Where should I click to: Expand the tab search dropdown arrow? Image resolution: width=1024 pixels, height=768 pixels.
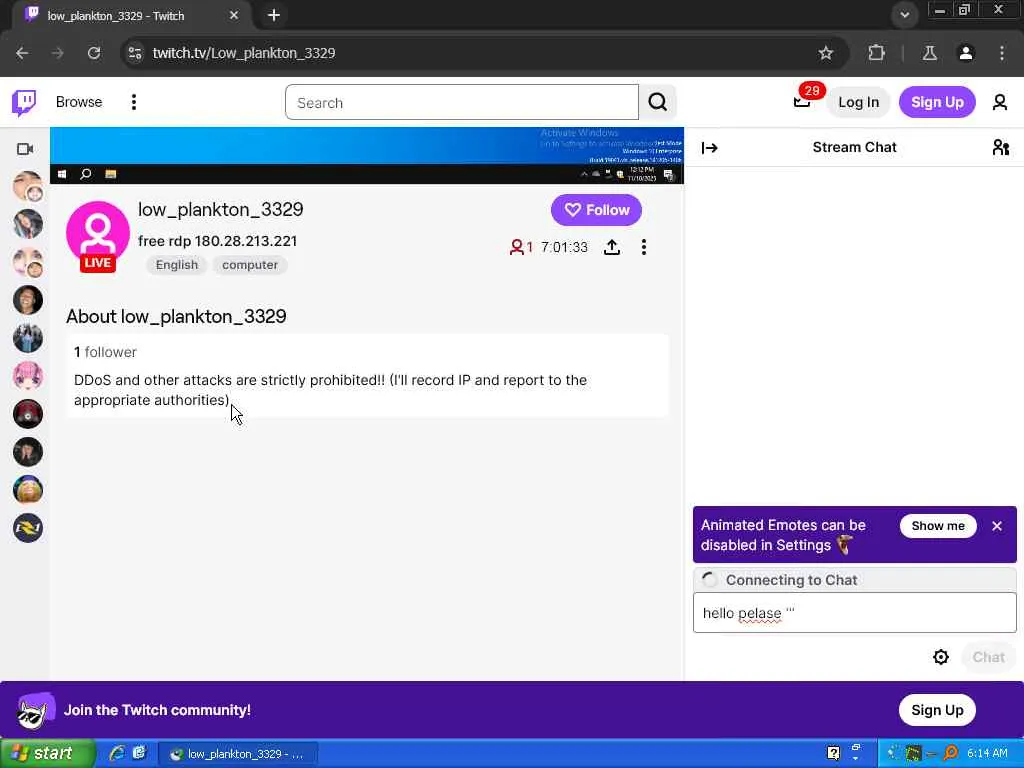[x=904, y=14]
